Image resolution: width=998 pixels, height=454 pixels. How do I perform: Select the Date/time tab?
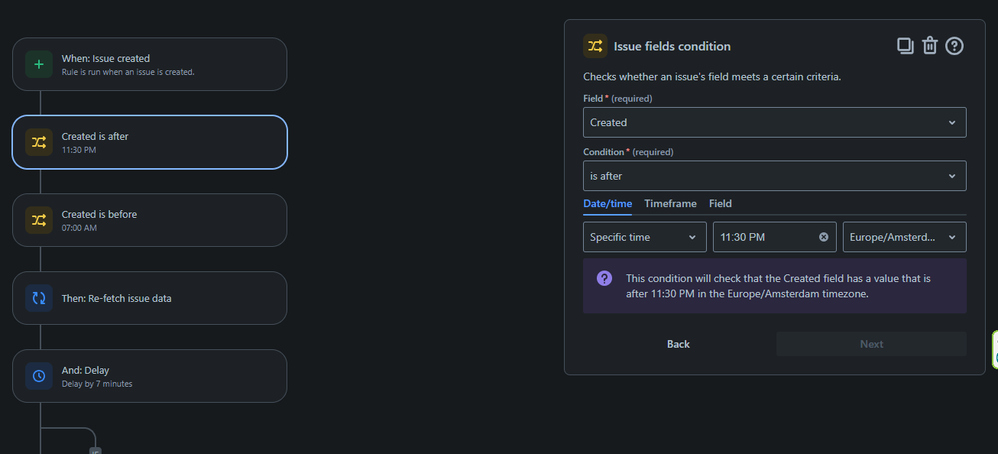click(x=607, y=203)
